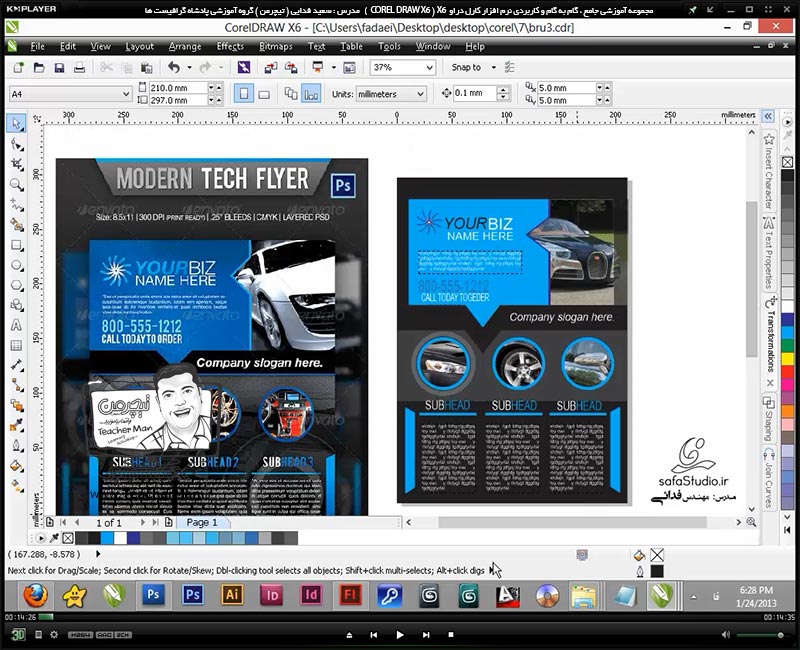Screen dimensions: 800x650
Task: Click the horizontal canvas scrollbar
Action: pos(572,522)
